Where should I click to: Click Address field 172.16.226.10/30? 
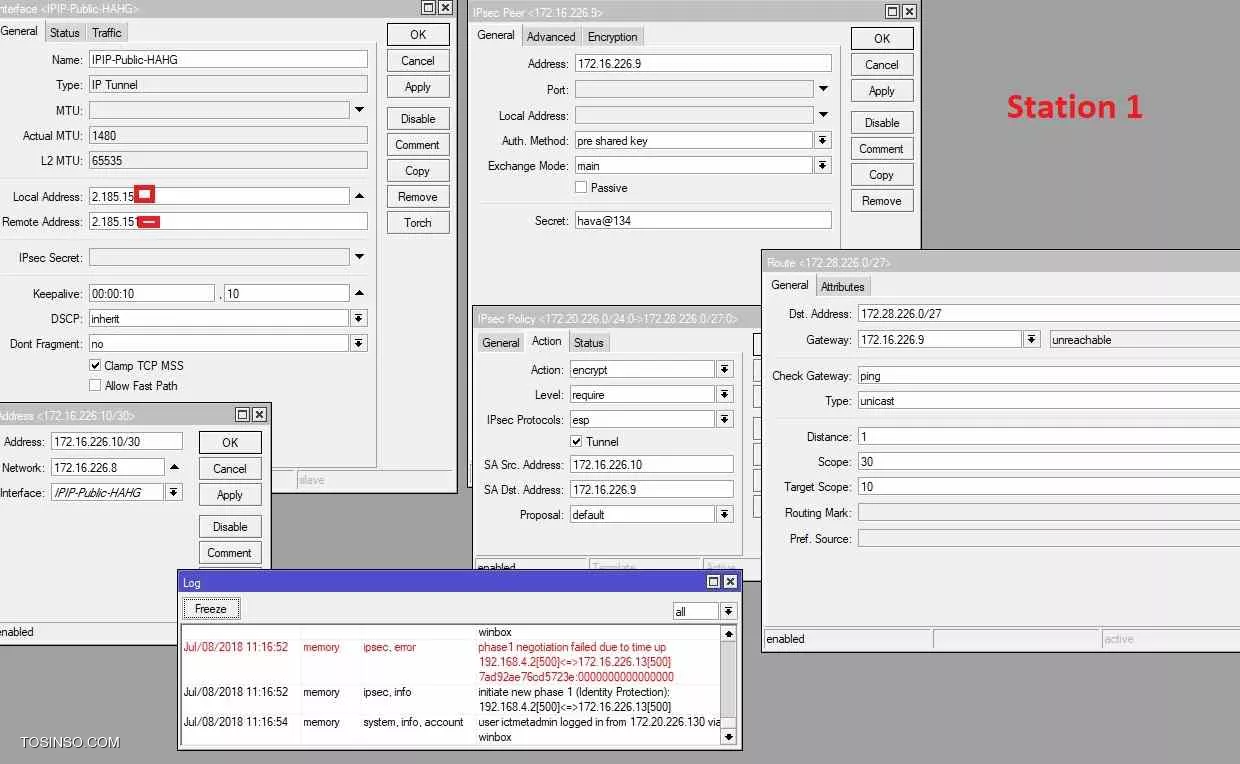[117, 442]
